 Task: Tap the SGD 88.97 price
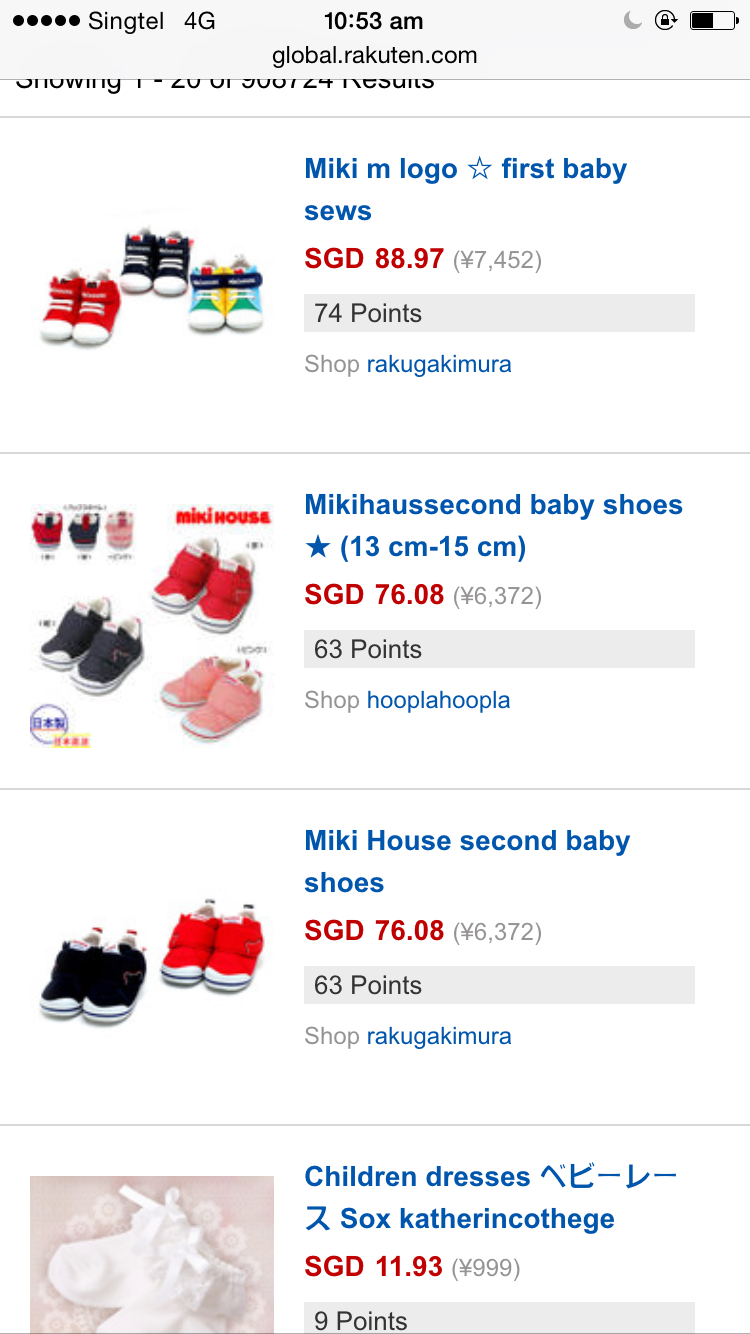(x=374, y=259)
